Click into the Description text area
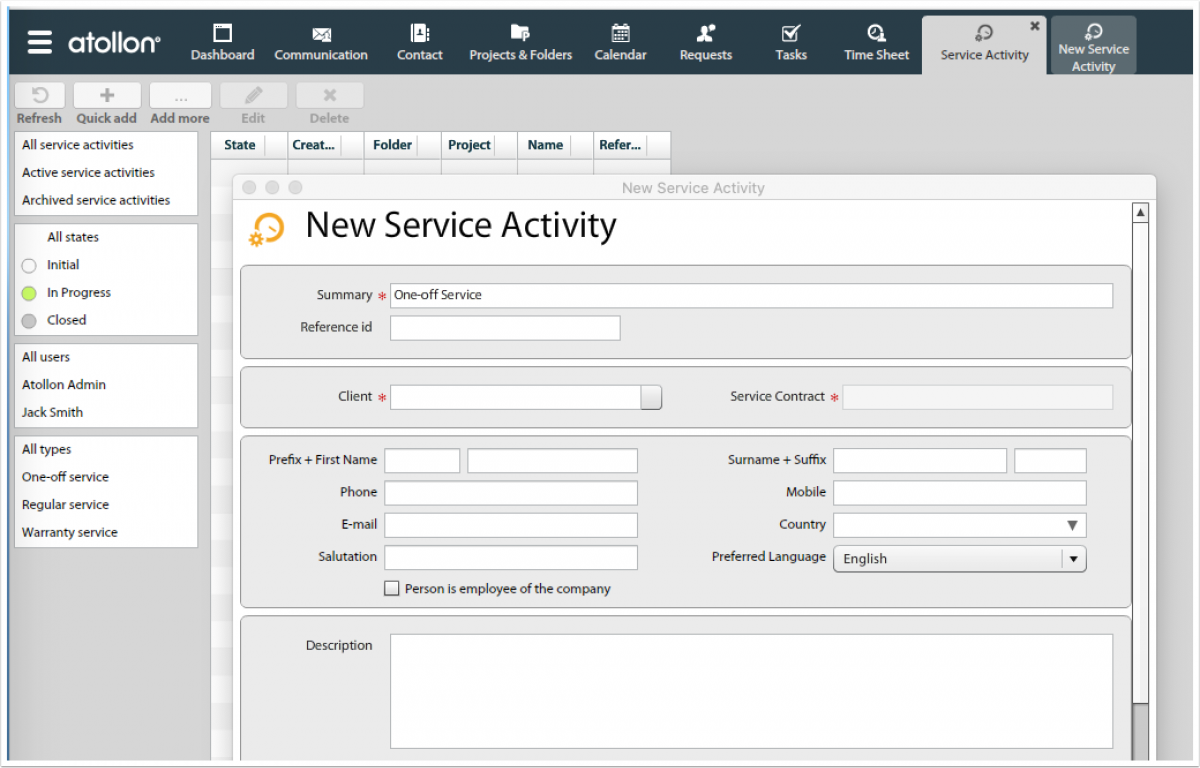 click(x=750, y=690)
